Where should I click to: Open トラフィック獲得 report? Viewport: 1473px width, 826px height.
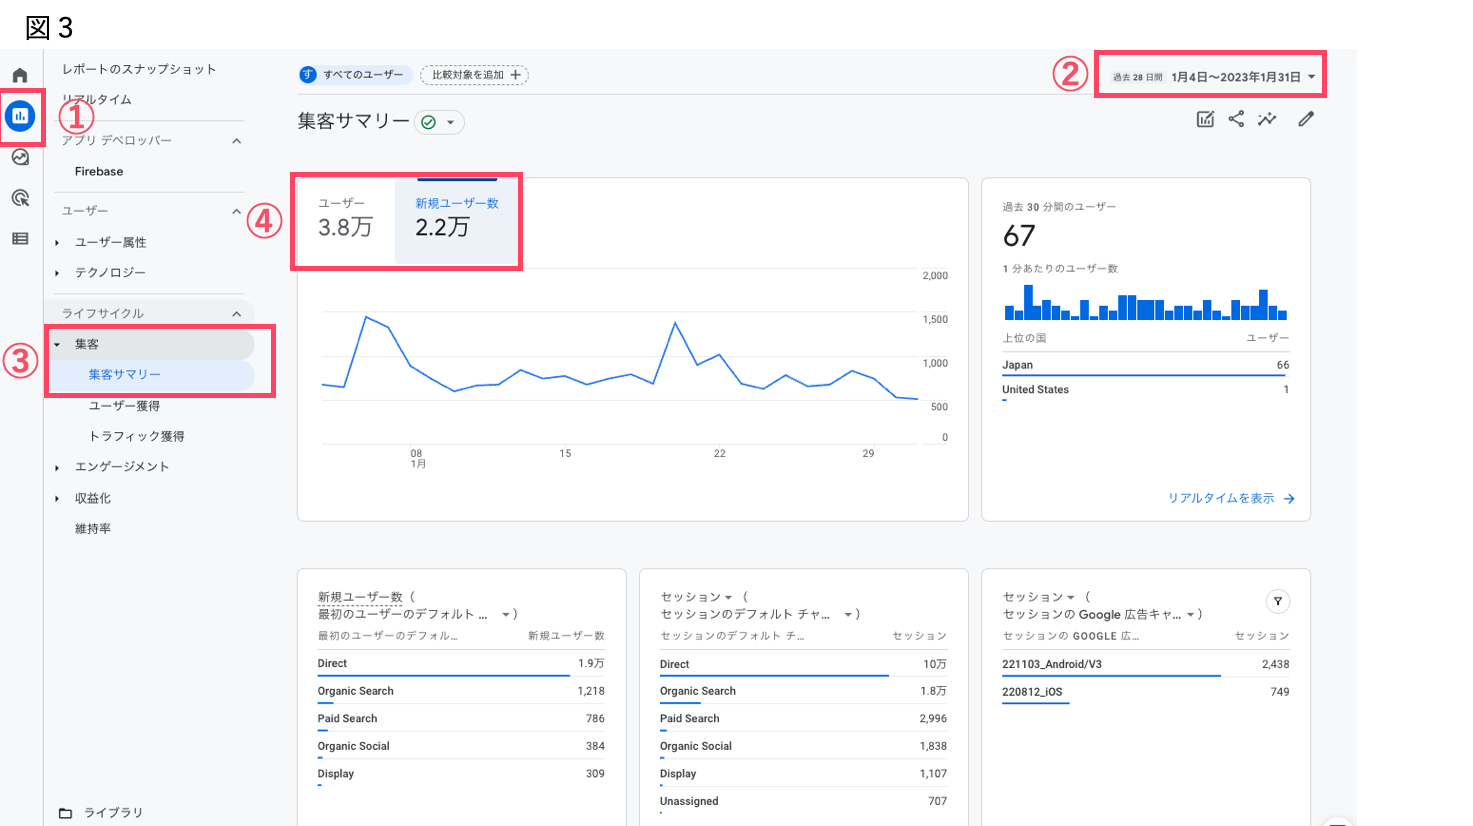137,436
